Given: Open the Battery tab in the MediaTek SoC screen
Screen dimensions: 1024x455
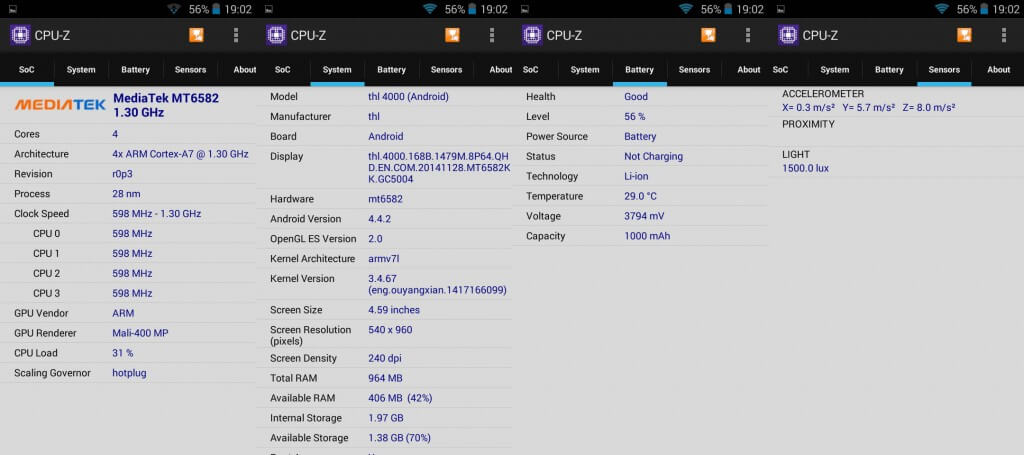Looking at the screenshot, I should coord(135,70).
